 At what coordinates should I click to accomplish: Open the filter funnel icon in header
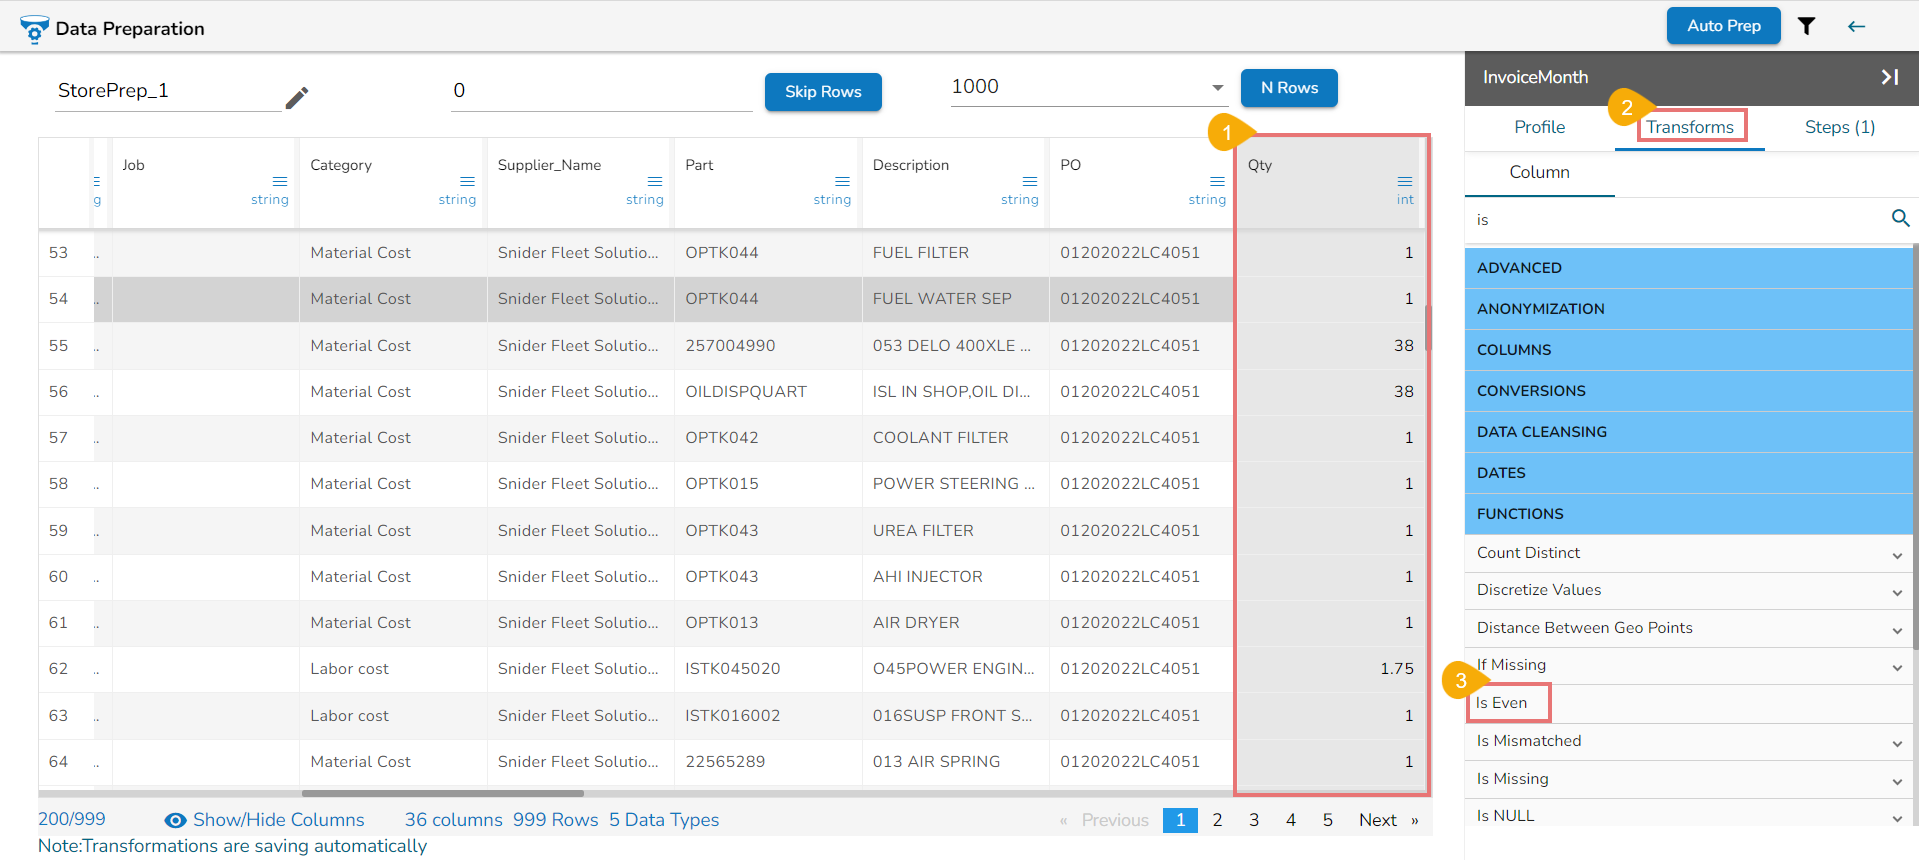(x=1806, y=27)
